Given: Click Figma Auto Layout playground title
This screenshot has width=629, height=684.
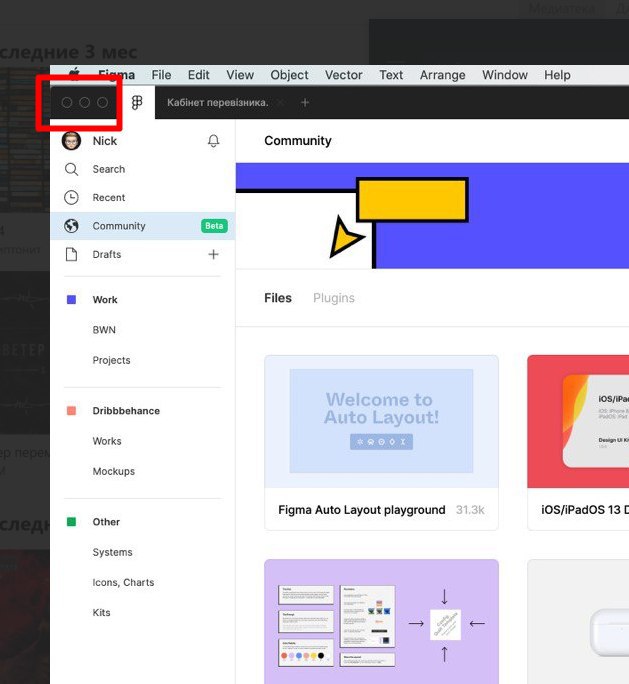Looking at the screenshot, I should pyautogui.click(x=362, y=510).
